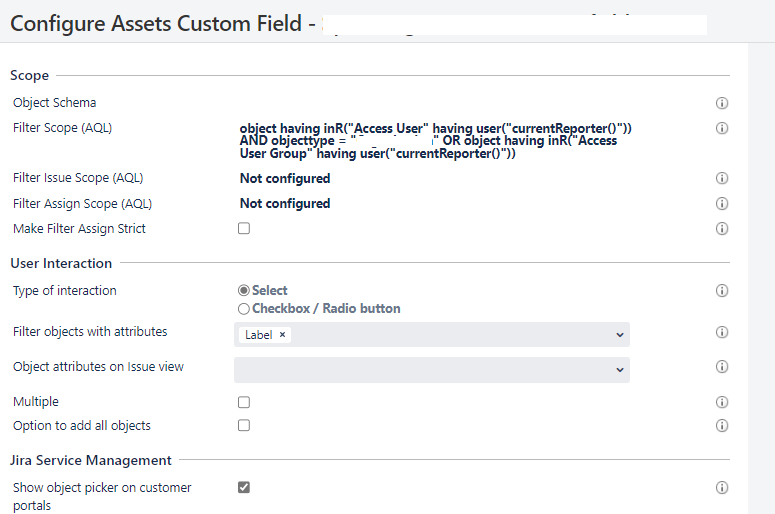Show info for Filter Scope (AQL)
Screen dimensions: 775x514
[x=722, y=128]
